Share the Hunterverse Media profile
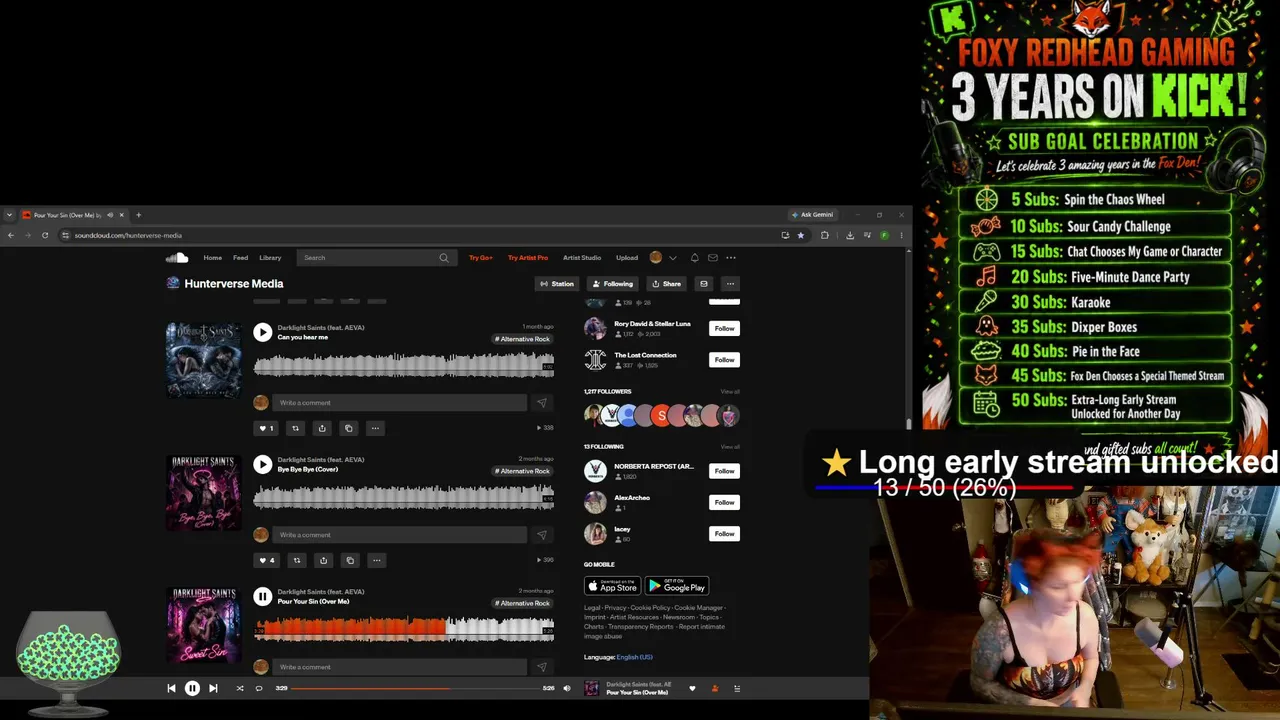 [666, 284]
